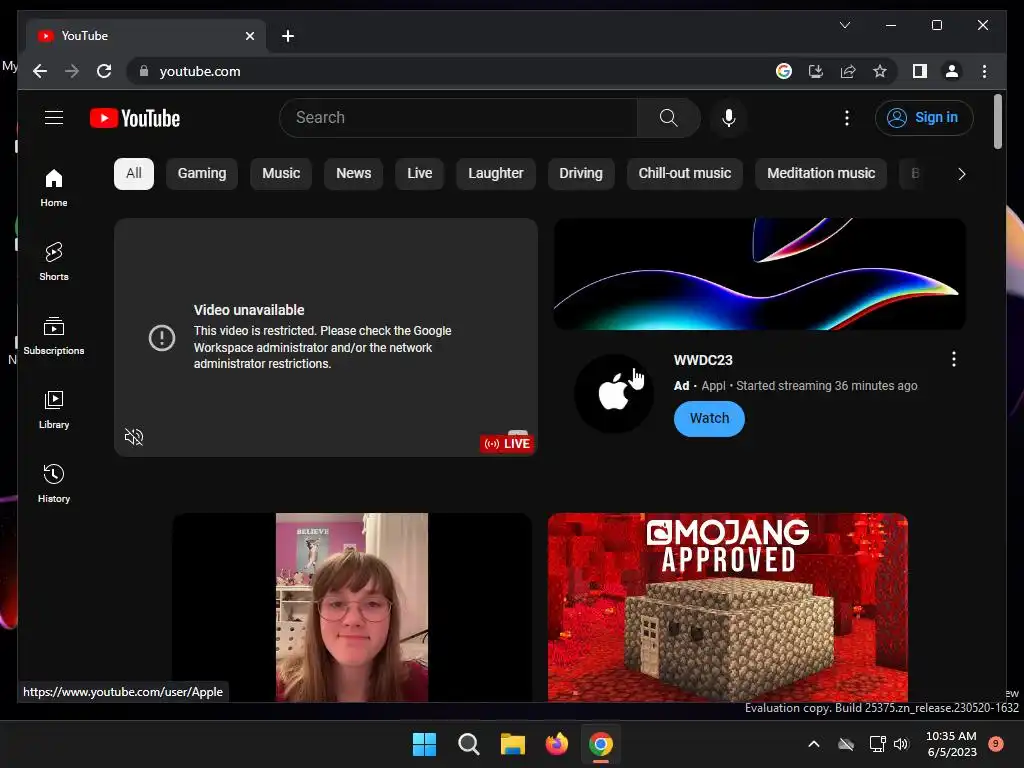Viewport: 1024px width, 768px height.
Task: Click the Watch button for WWDC23
Action: 709,419
